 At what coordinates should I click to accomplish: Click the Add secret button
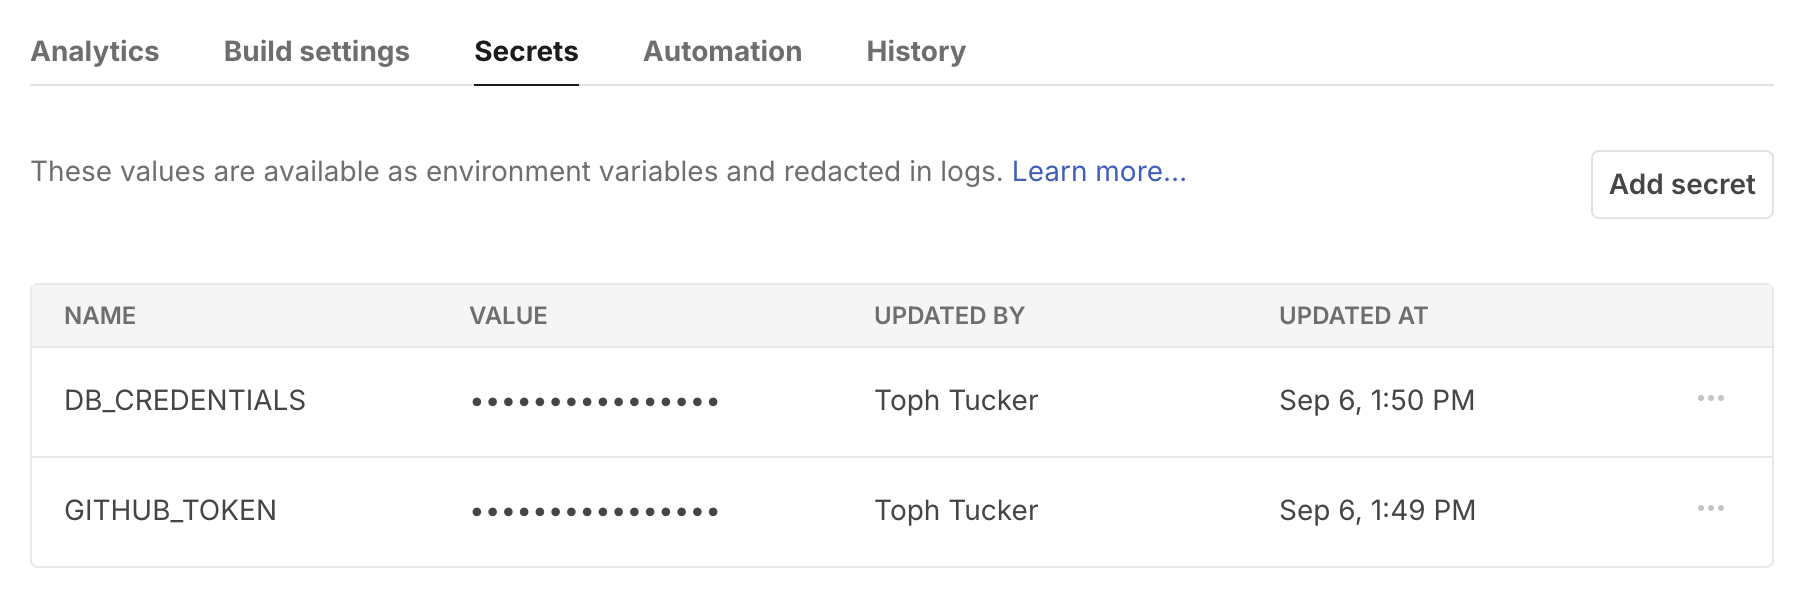1681,184
